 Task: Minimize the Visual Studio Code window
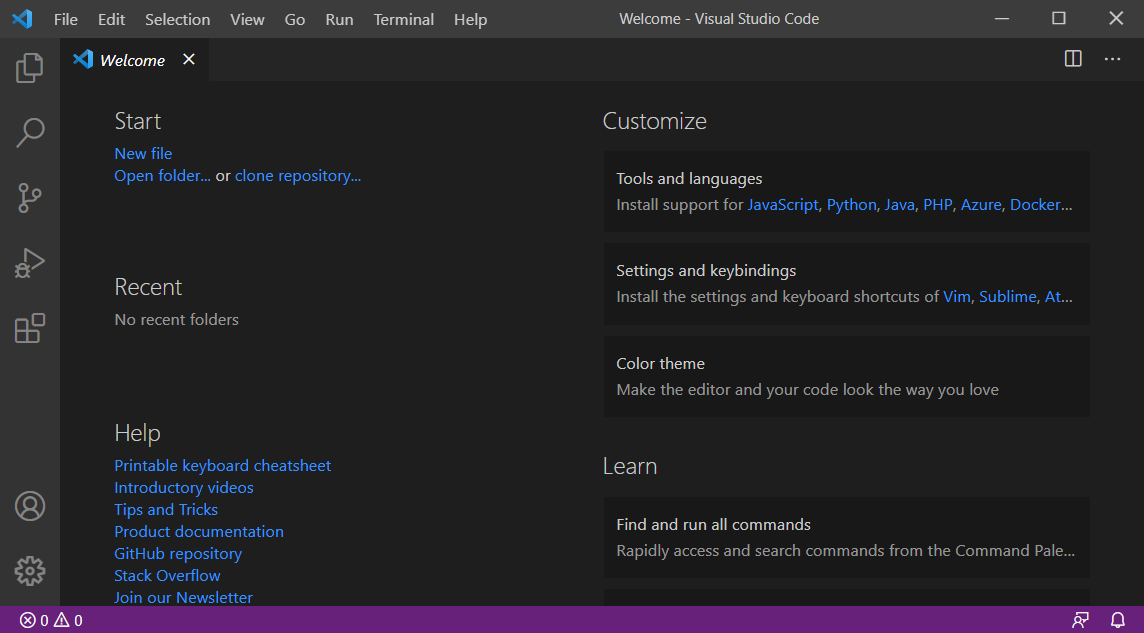tap(1002, 19)
